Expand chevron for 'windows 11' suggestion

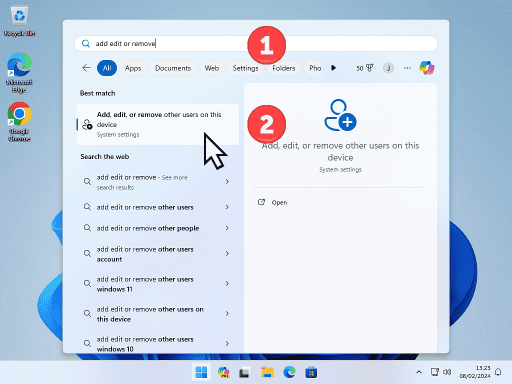pos(227,284)
